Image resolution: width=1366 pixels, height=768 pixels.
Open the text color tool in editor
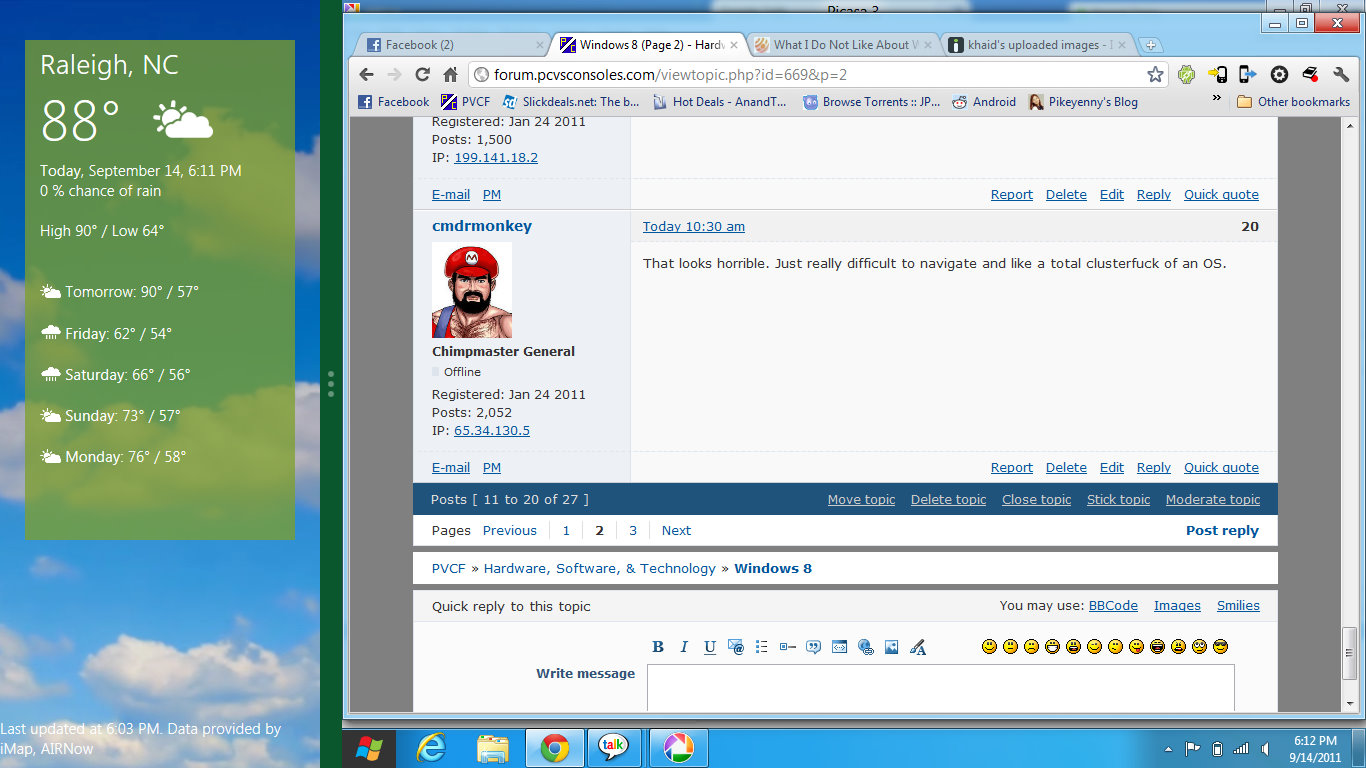coord(918,647)
